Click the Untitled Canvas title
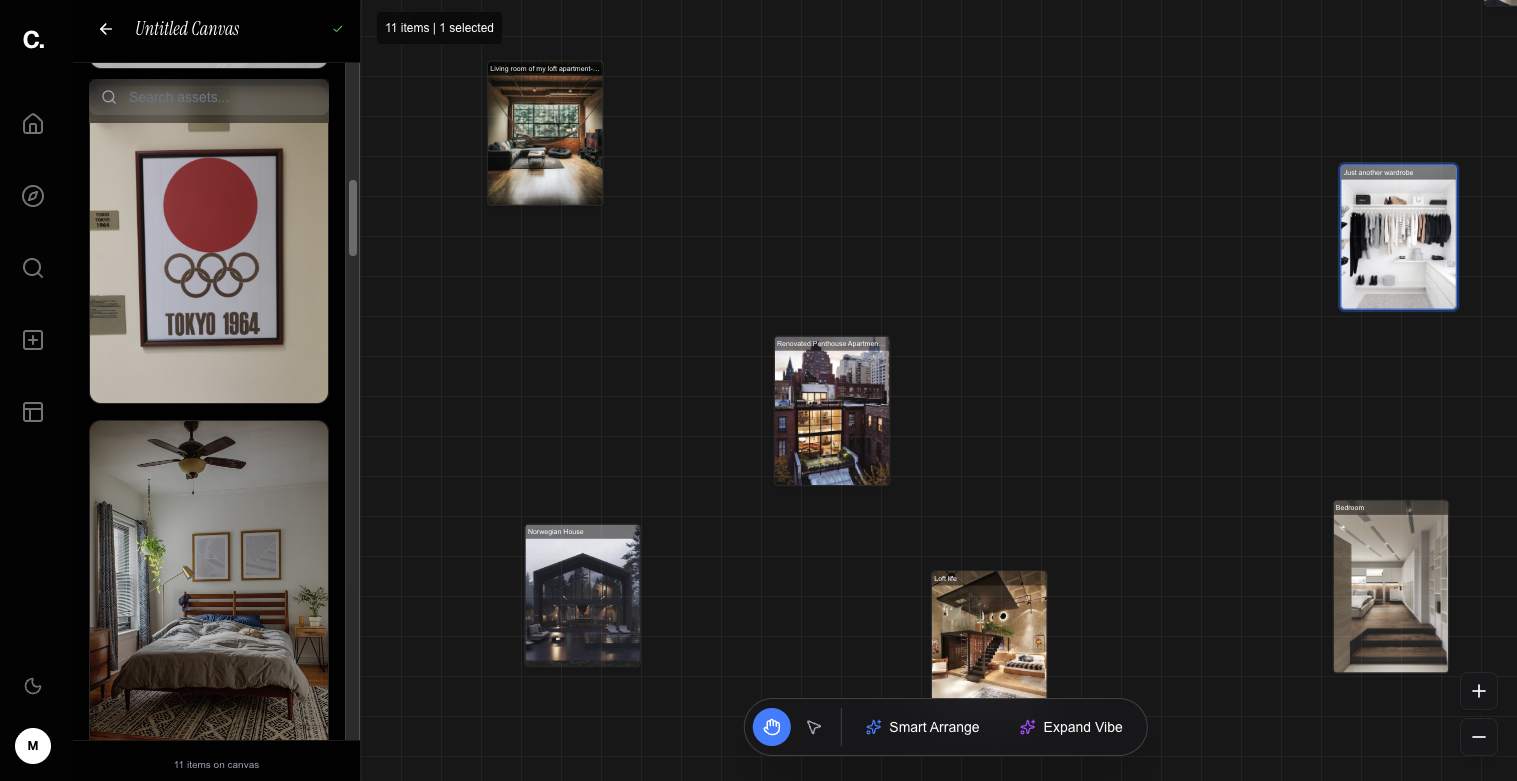 tap(187, 29)
